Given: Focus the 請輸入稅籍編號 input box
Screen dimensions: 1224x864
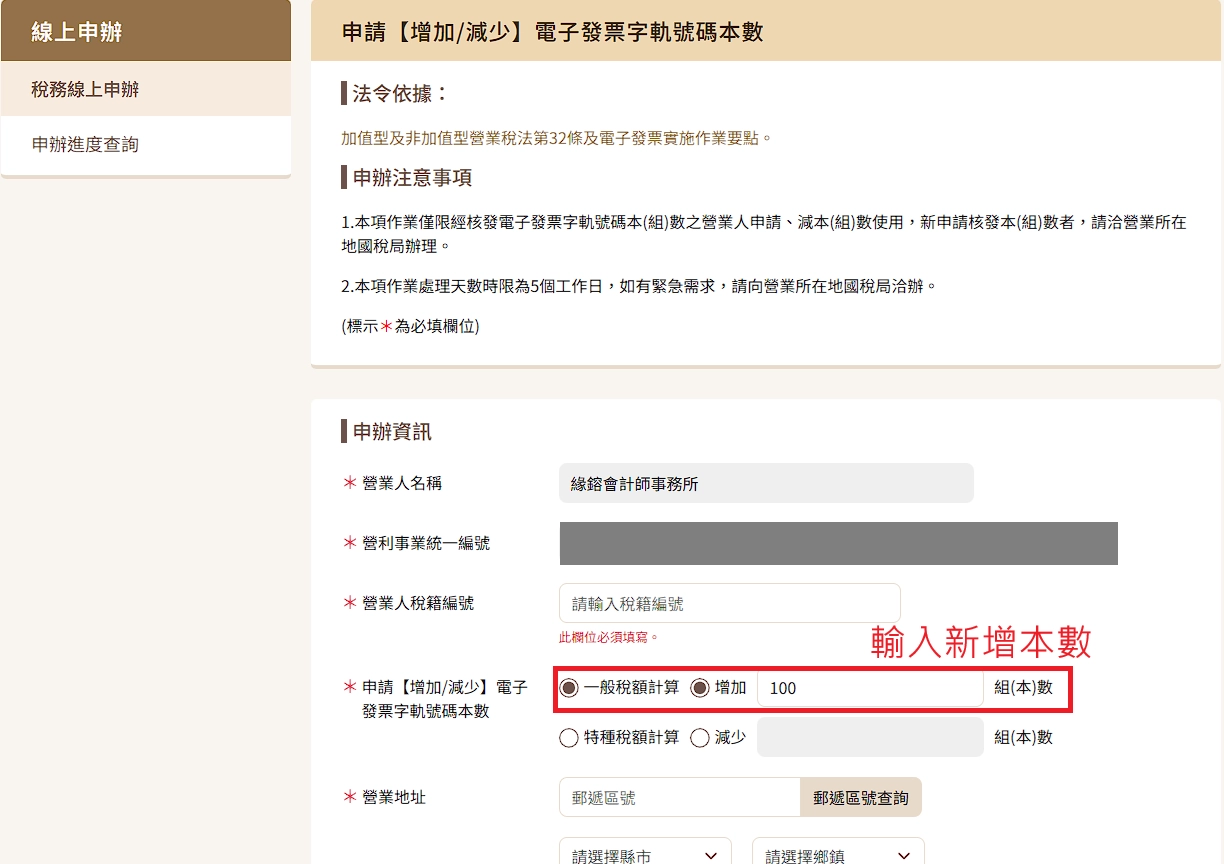Looking at the screenshot, I should 729,604.
